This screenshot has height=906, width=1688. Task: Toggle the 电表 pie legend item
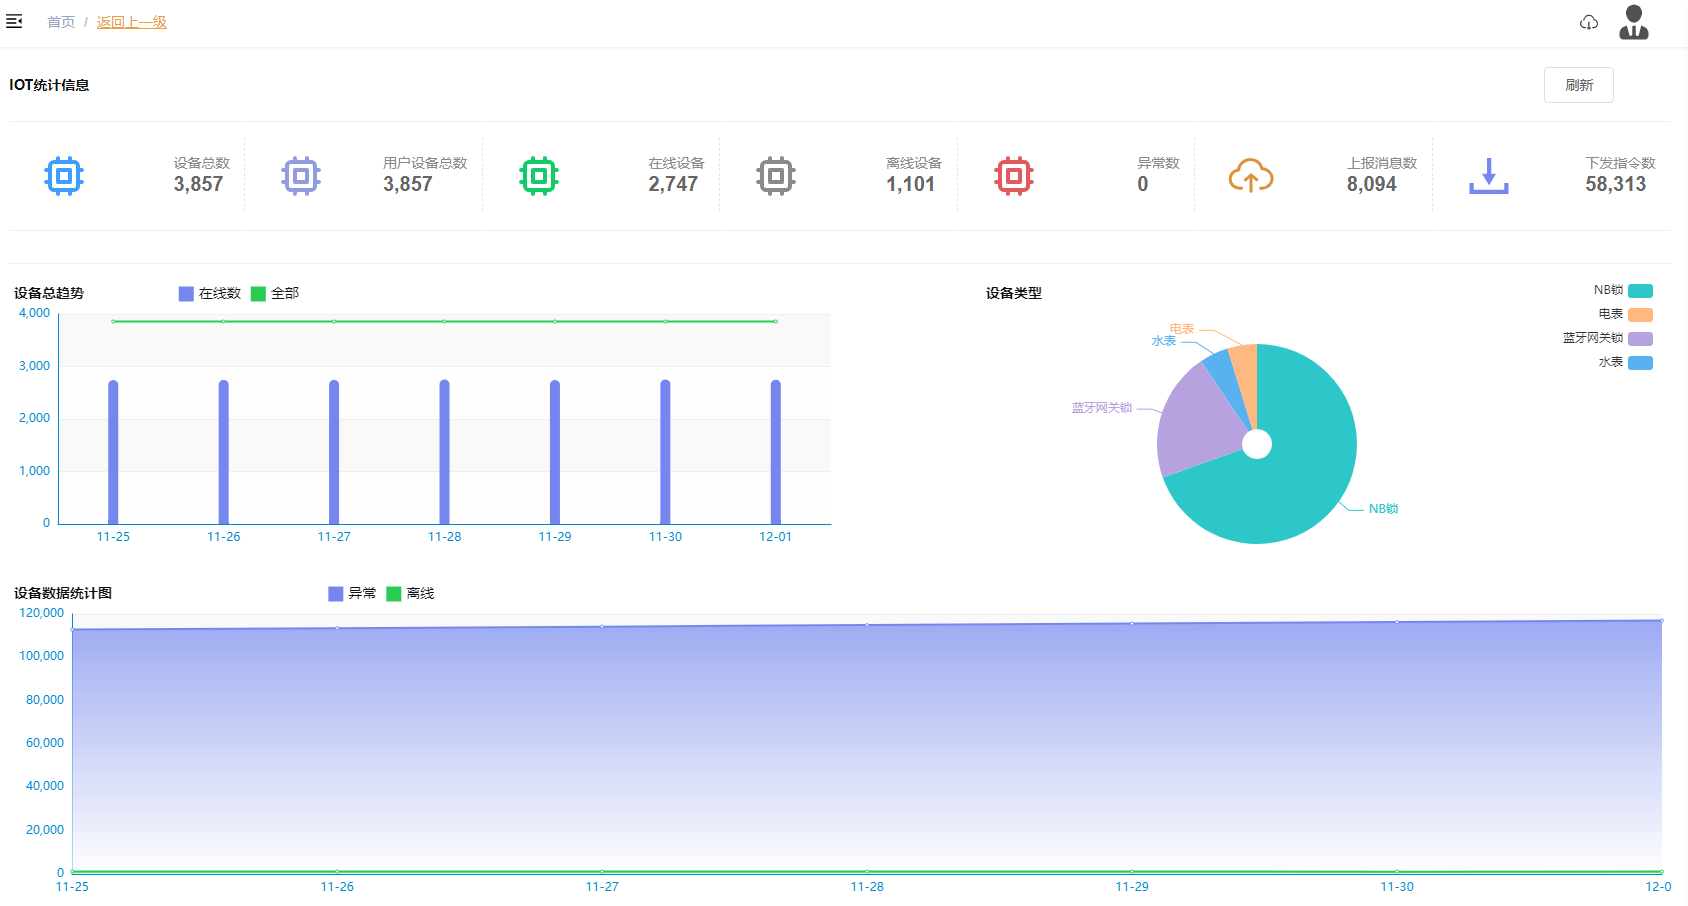coord(1625,314)
